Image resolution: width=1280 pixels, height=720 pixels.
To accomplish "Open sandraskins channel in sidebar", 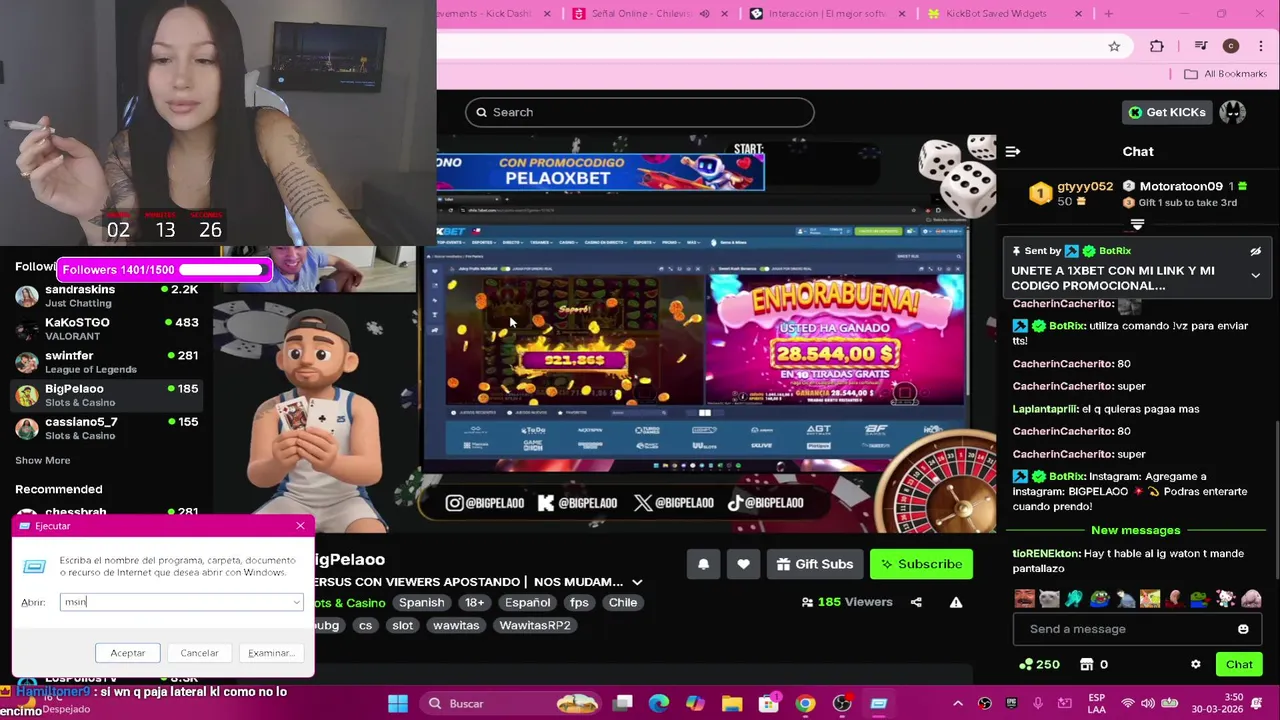I will (x=107, y=295).
